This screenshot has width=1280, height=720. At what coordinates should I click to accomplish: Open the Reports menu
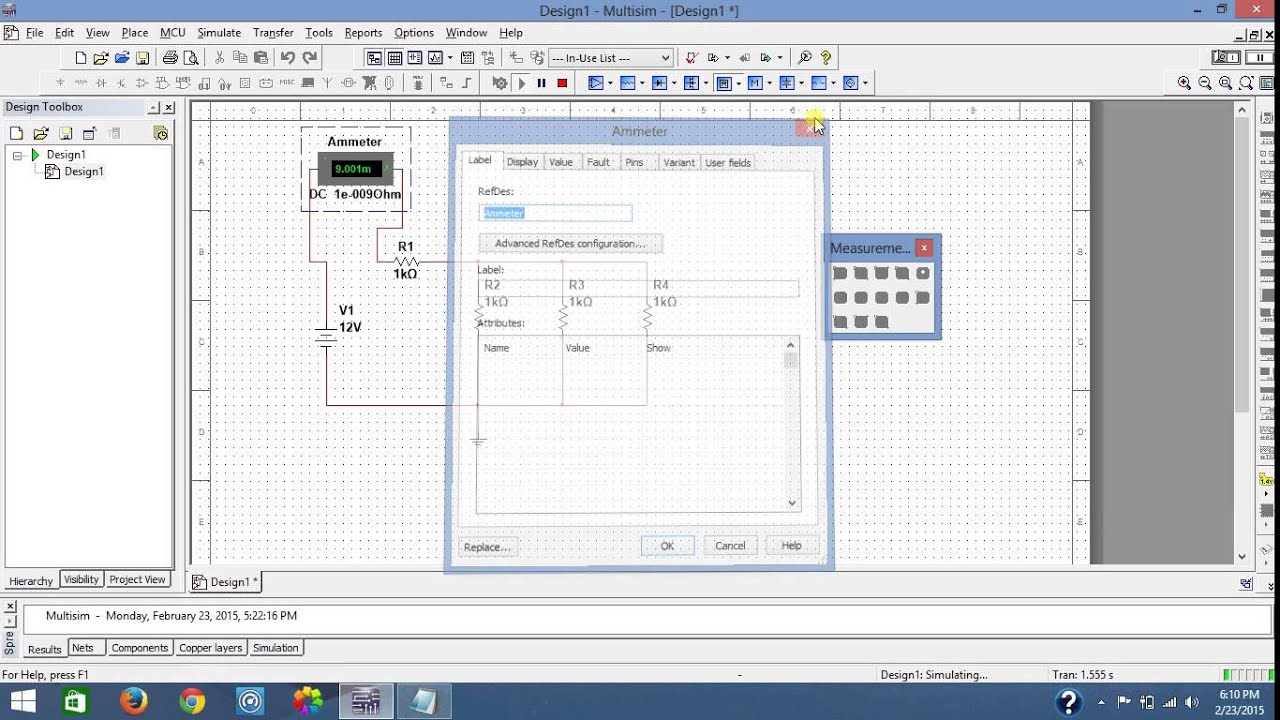363,33
